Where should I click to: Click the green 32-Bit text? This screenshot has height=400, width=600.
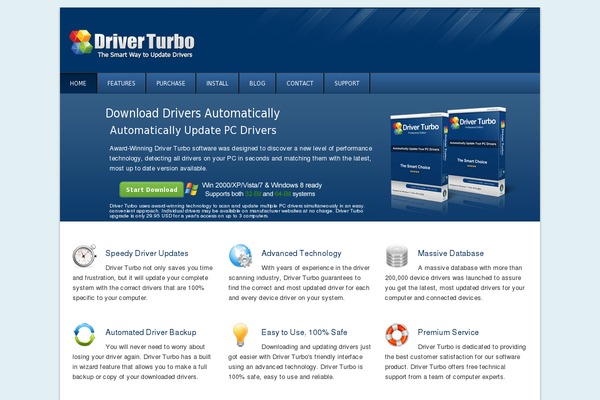coord(253,194)
